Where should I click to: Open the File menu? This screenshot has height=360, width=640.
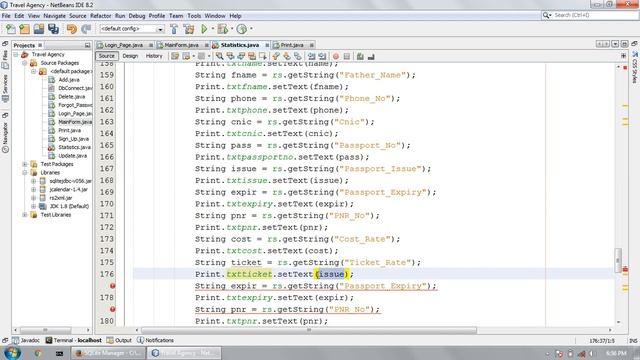pos(6,16)
